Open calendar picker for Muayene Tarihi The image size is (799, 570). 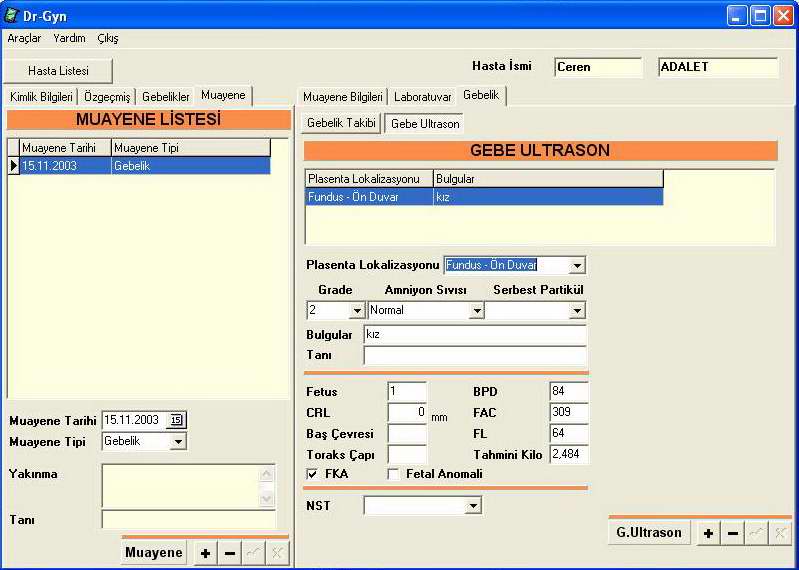coord(176,420)
